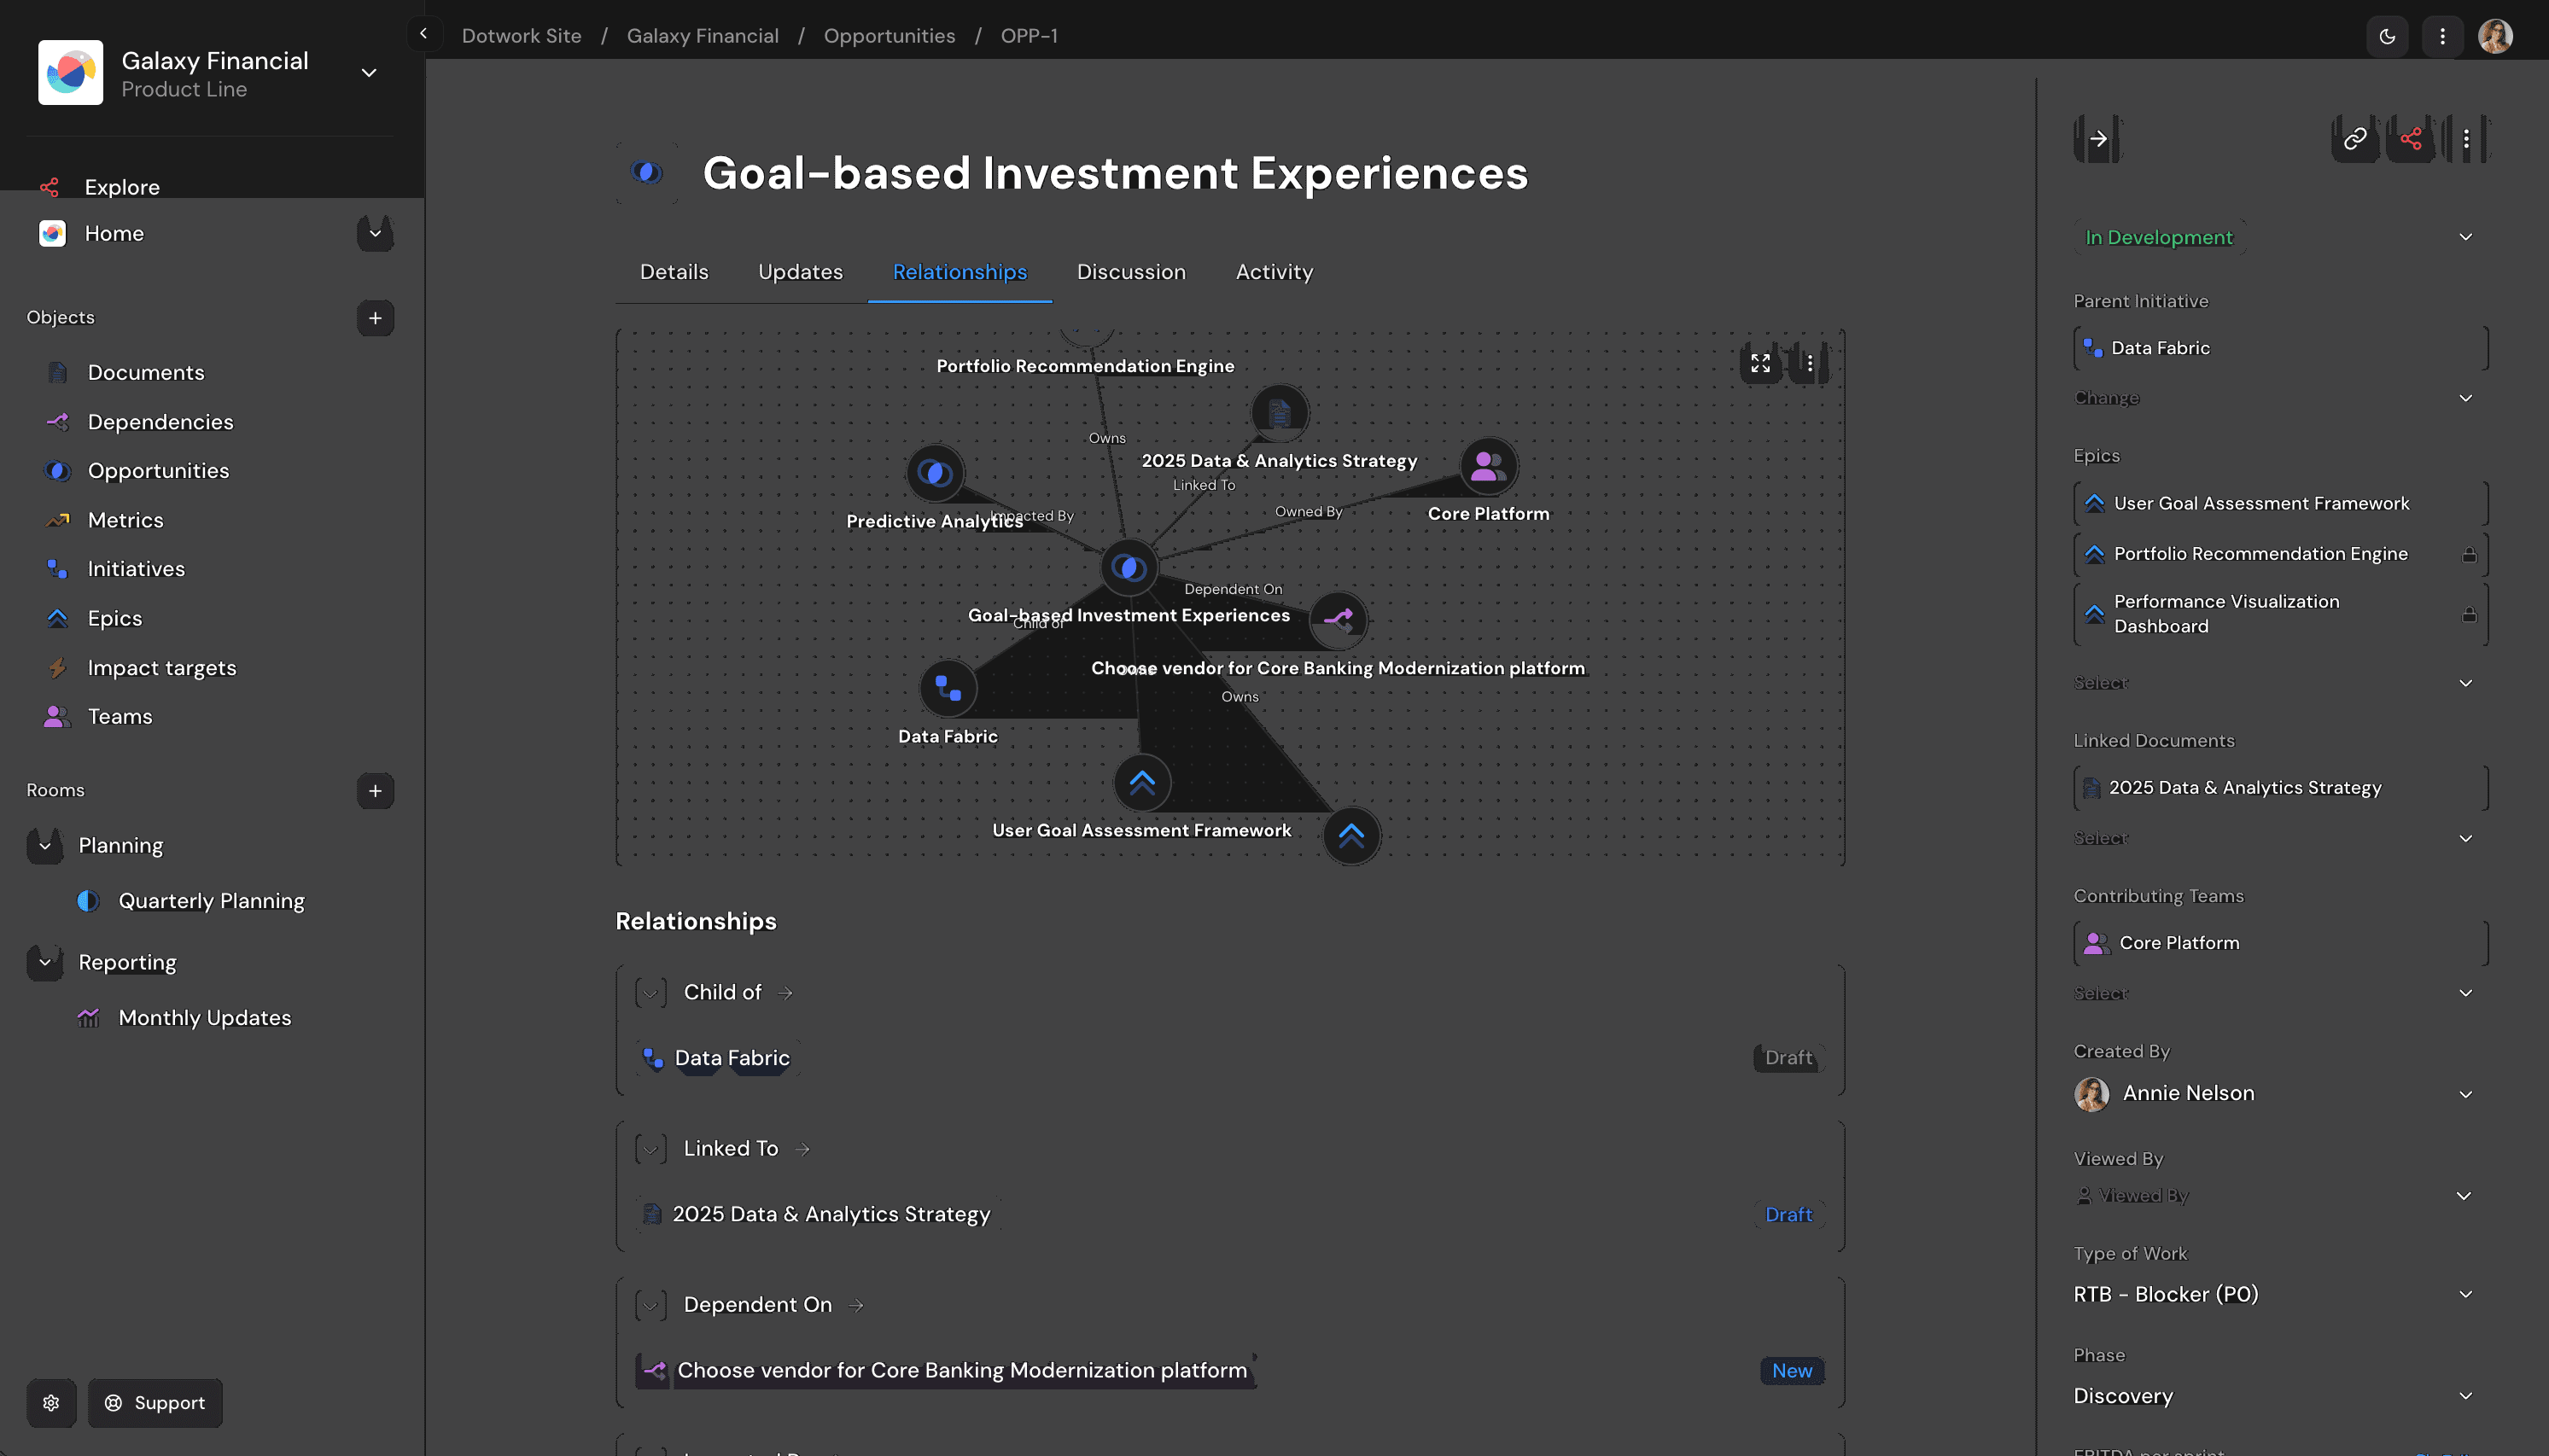Viewport: 2549px width, 1456px height.
Task: Add a new object with the plus button
Action: pos(374,317)
